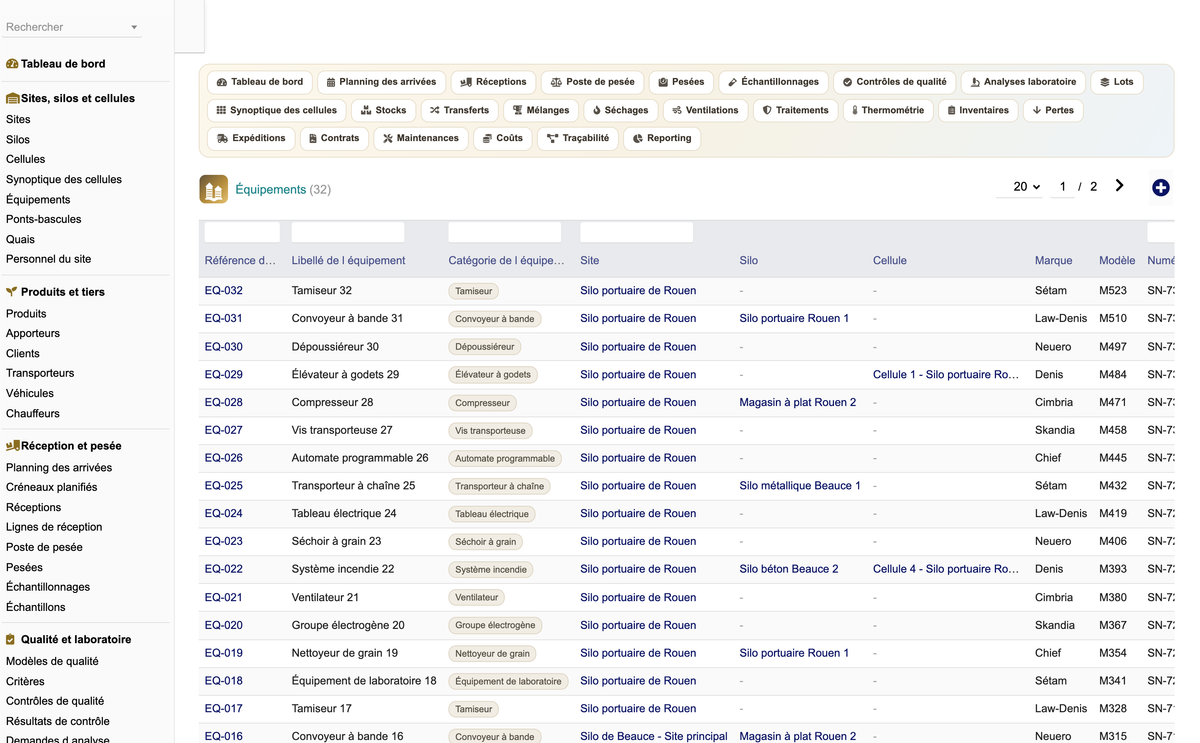Viewport: 1200px width, 743px height.
Task: Click the Équipements module icon
Action: click(214, 189)
